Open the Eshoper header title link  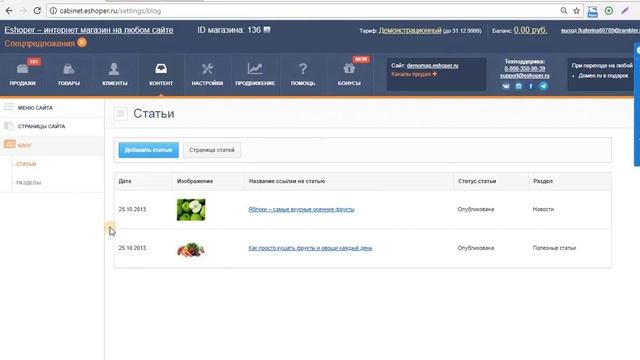89,30
